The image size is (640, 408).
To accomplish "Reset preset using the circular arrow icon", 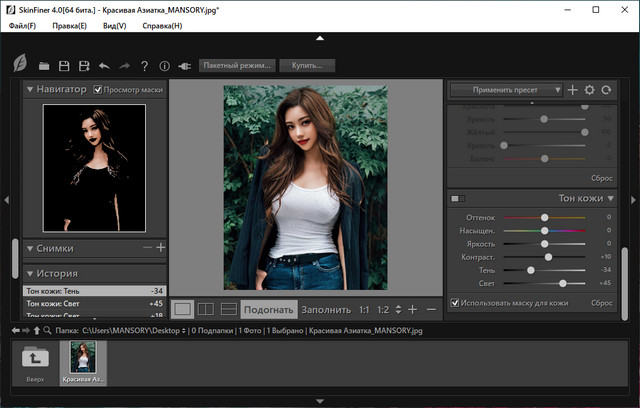I will (x=606, y=90).
